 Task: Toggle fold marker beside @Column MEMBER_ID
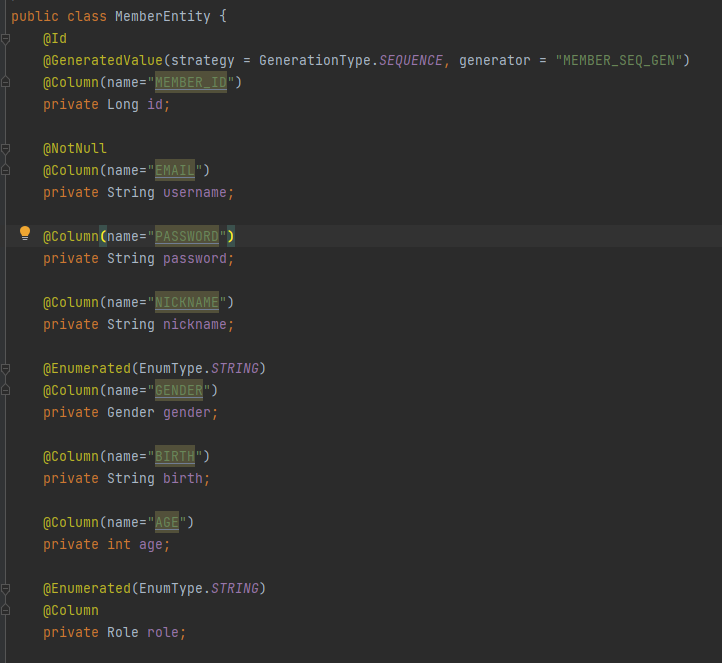6,82
